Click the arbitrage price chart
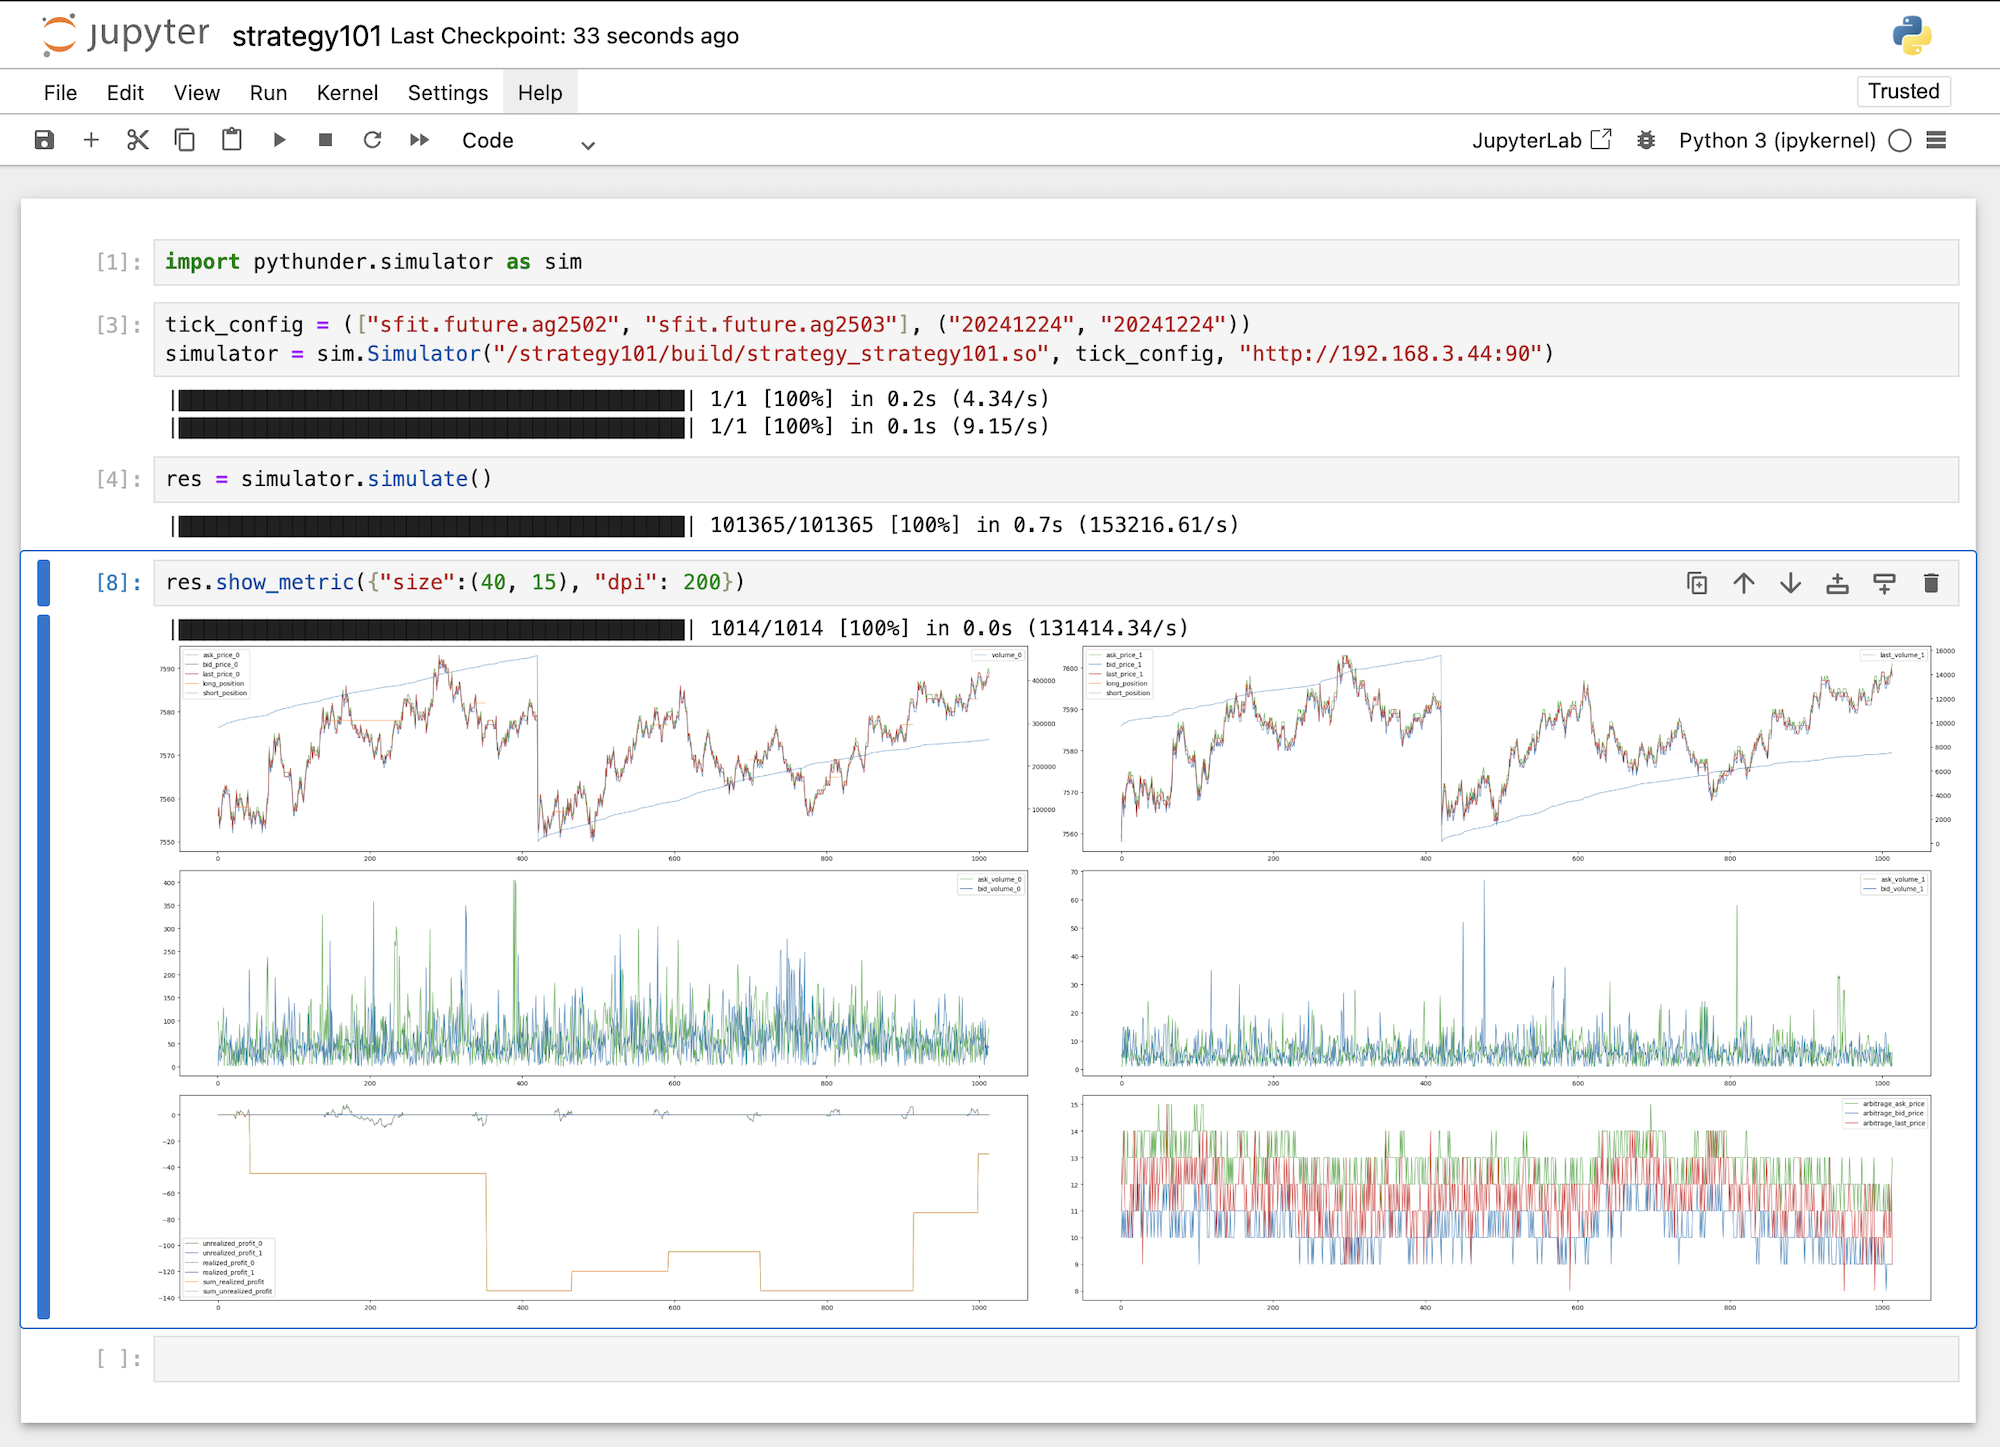2000x1447 pixels. point(1506,1198)
